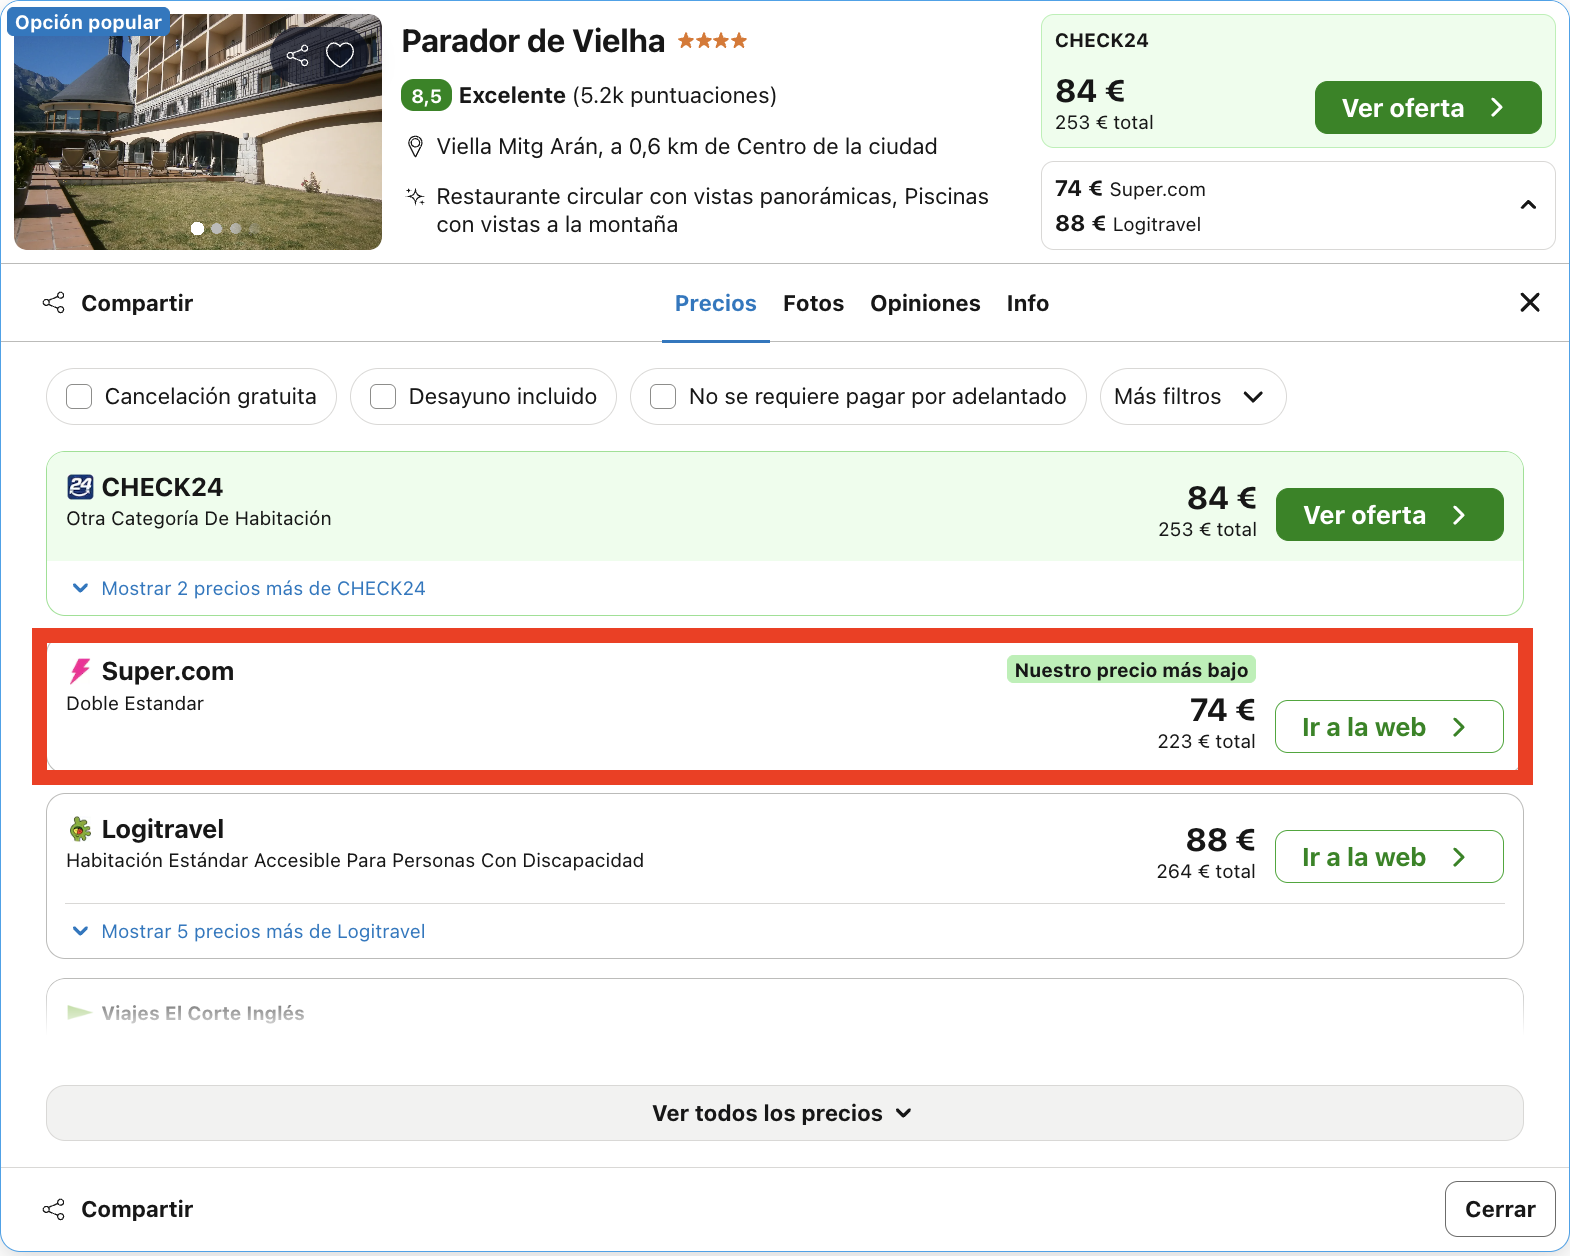Click the Viajes El Corte Inglés logo
Screen dimensions: 1570x1256
pyautogui.click(x=80, y=1013)
